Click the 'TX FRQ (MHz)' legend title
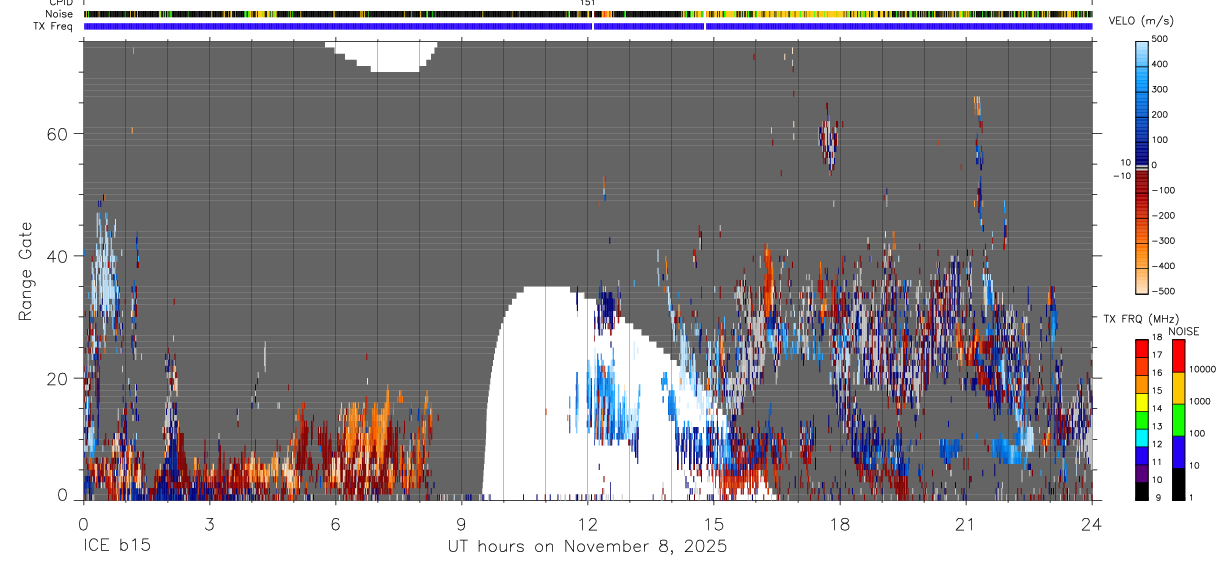Screen dimensions: 1228x567 (1139, 319)
